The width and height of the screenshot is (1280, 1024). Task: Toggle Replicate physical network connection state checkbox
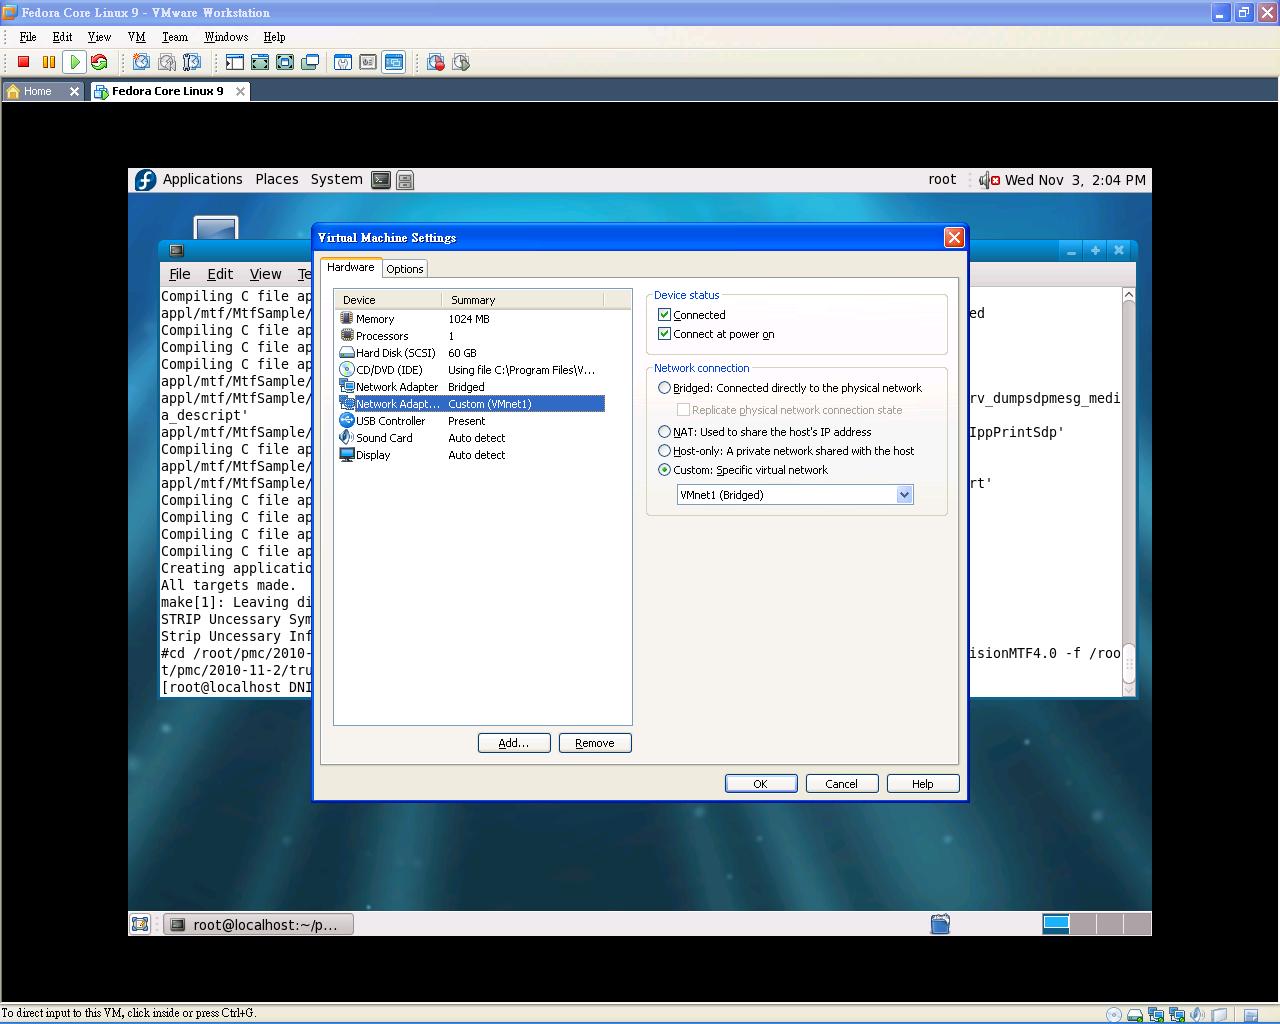[x=683, y=410]
